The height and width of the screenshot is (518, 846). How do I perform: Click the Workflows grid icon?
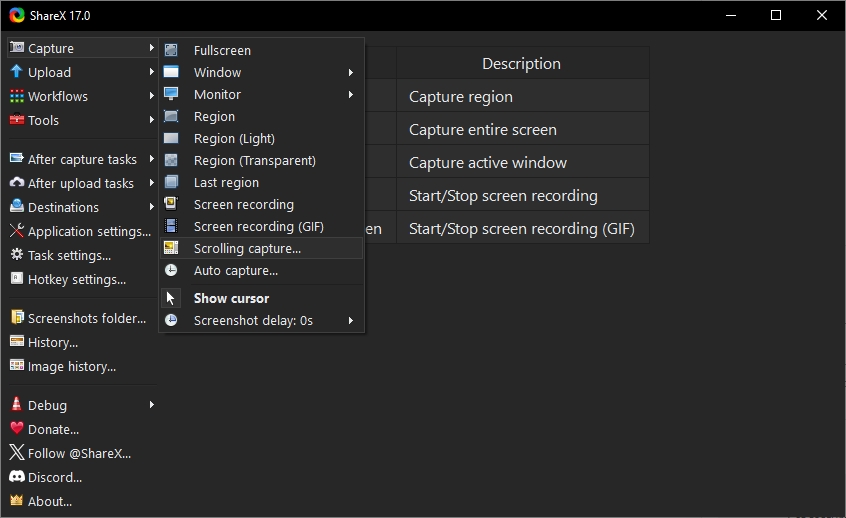17,96
